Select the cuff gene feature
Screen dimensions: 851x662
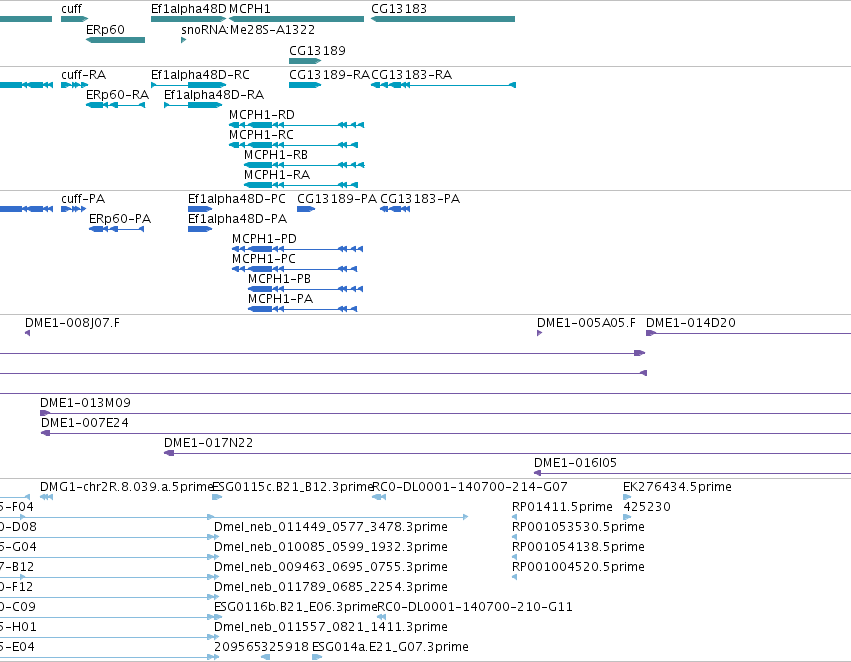(74, 19)
